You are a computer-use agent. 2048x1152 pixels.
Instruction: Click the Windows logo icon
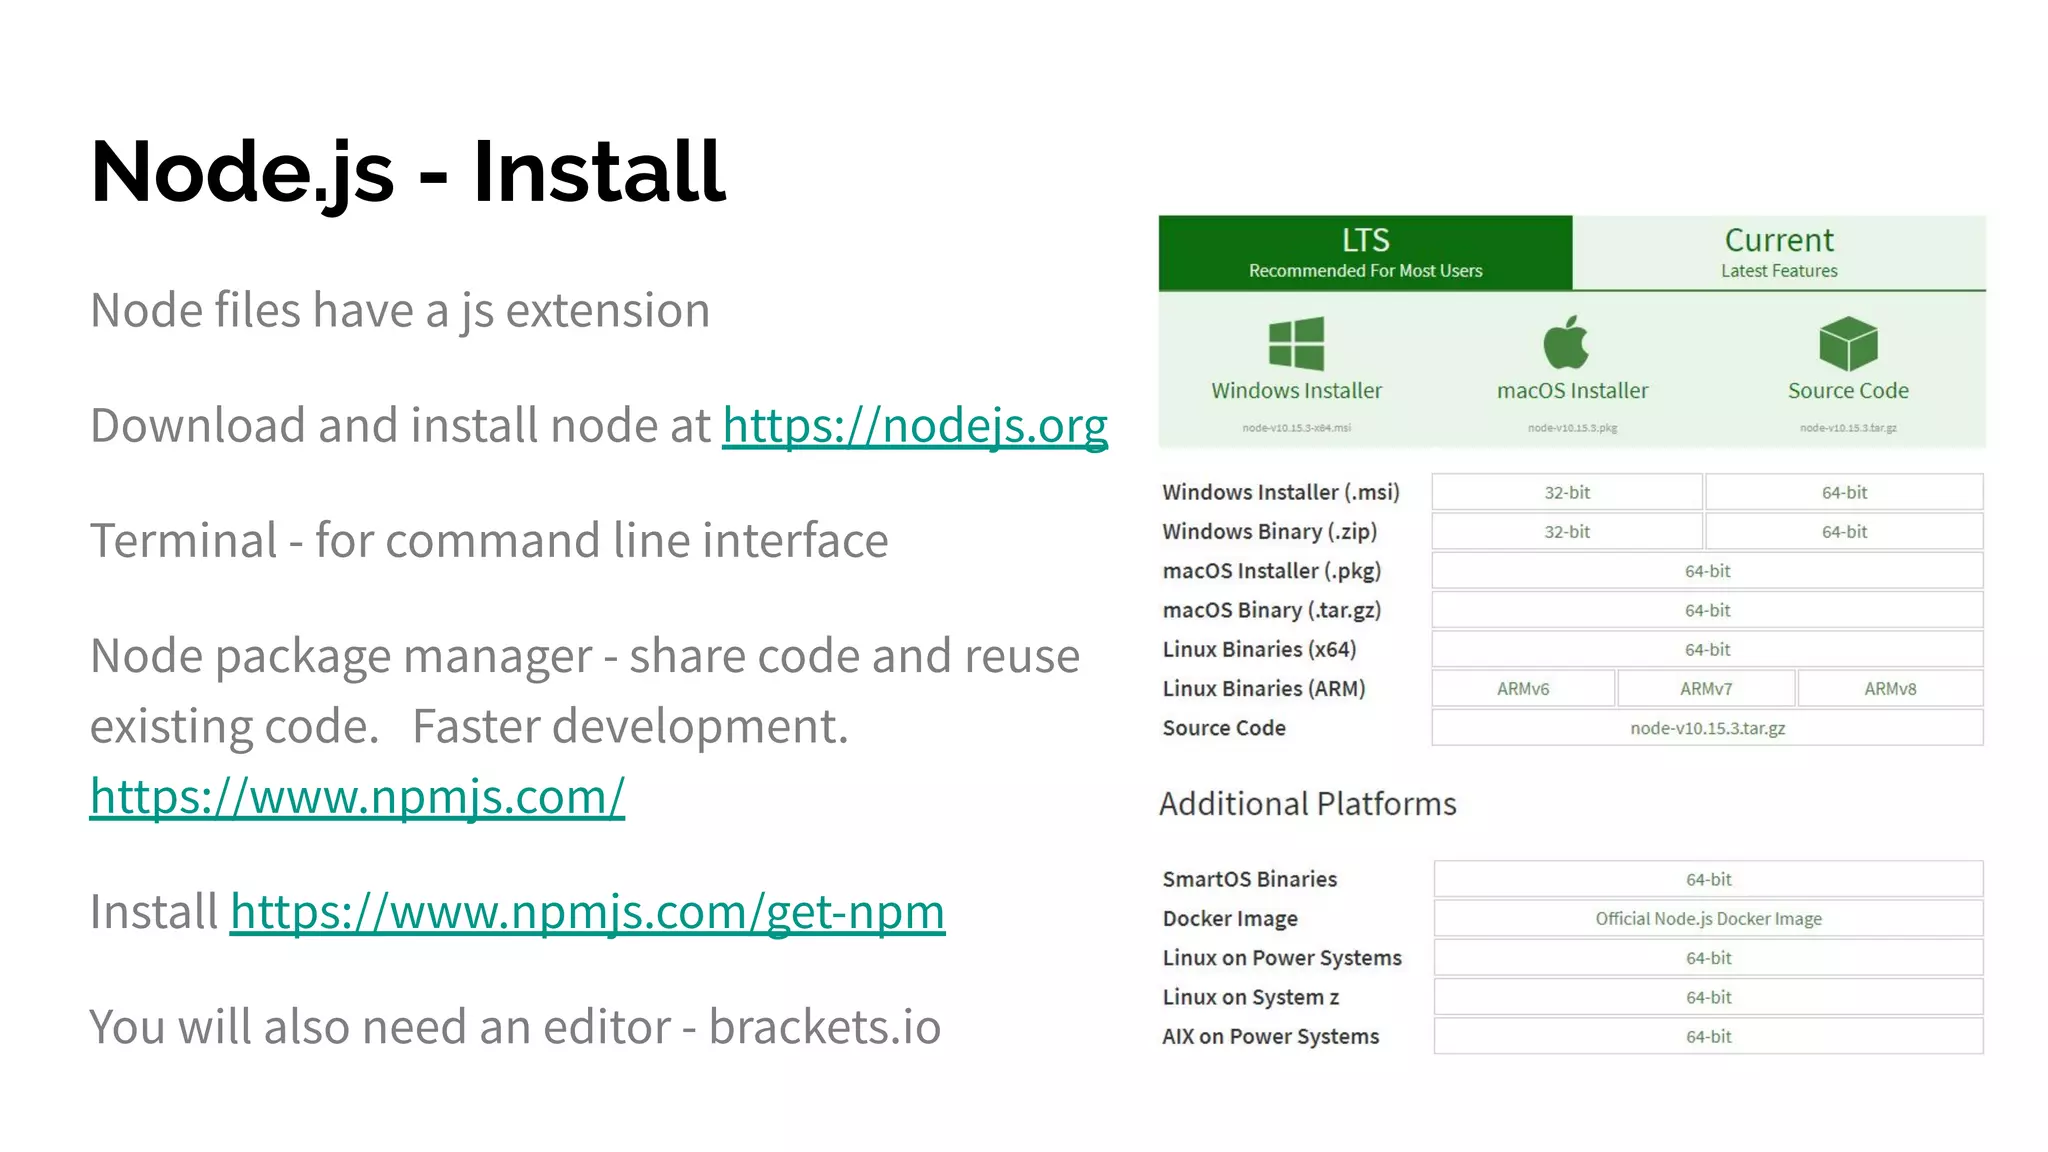[1296, 344]
